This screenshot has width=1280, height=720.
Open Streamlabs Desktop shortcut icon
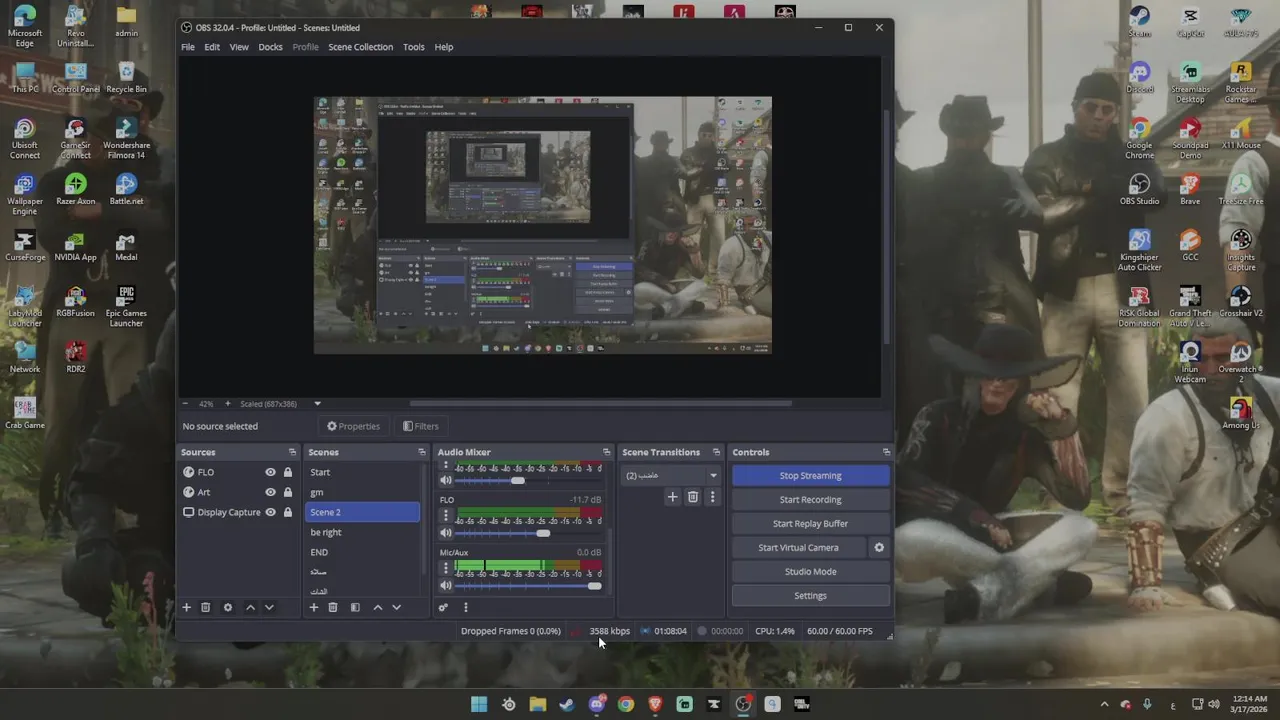[1189, 83]
